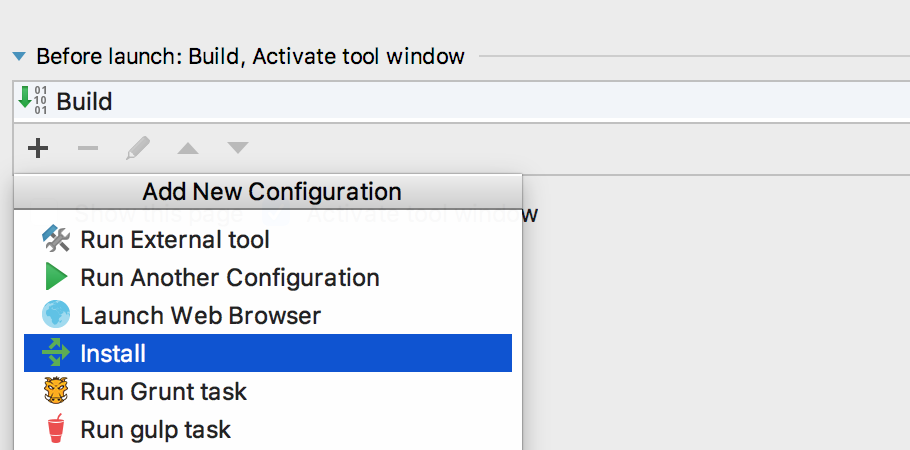Choose the Run Grunt task menu entry
This screenshot has height=450, width=910.
(268, 391)
